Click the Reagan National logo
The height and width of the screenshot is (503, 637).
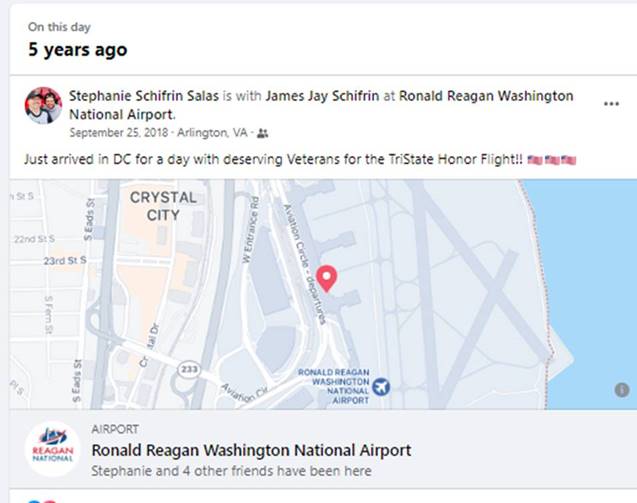click(x=52, y=450)
